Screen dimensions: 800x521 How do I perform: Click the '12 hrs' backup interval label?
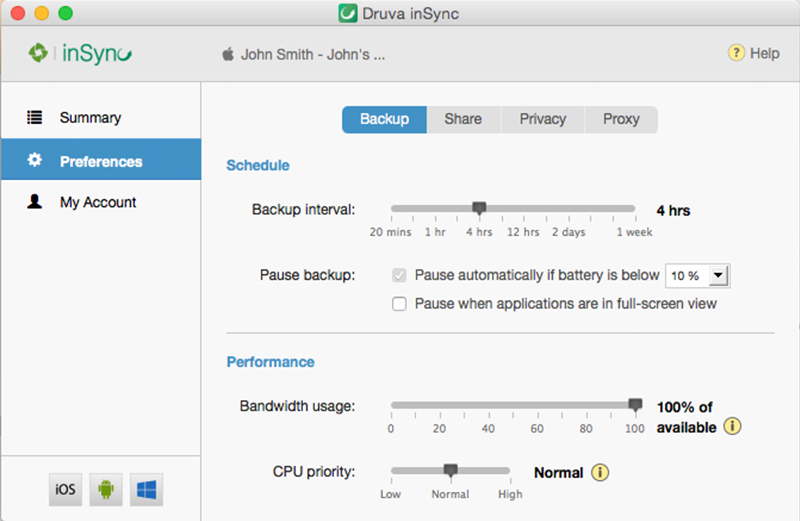point(523,232)
